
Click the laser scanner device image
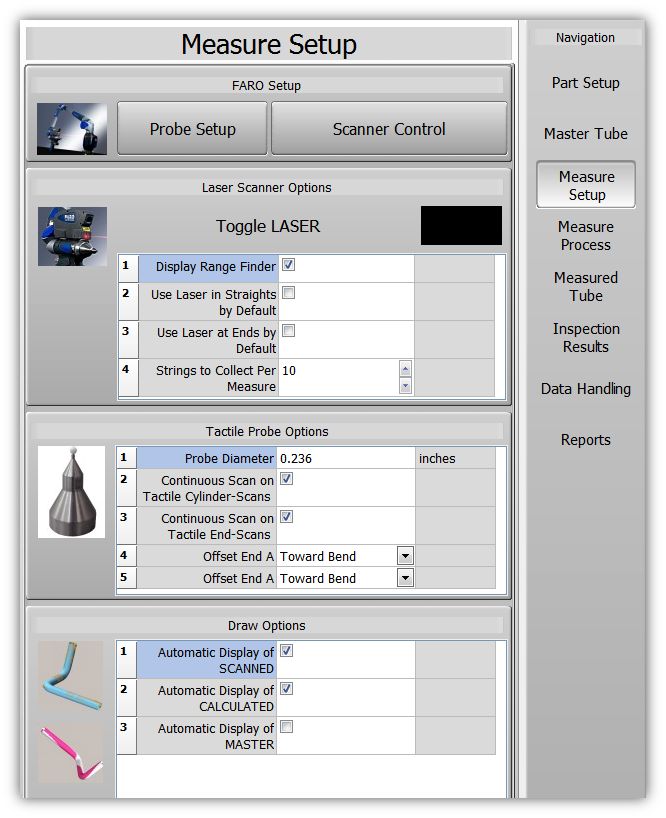point(72,237)
